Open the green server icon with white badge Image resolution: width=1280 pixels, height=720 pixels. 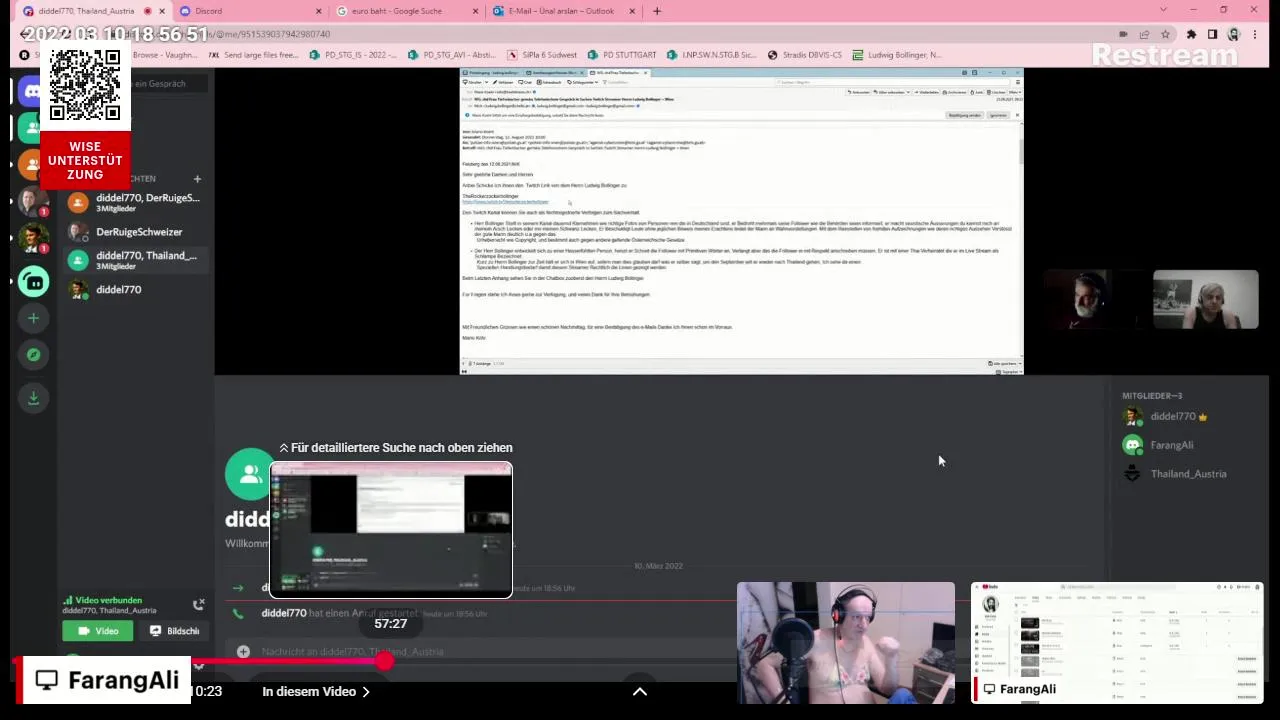click(x=33, y=282)
